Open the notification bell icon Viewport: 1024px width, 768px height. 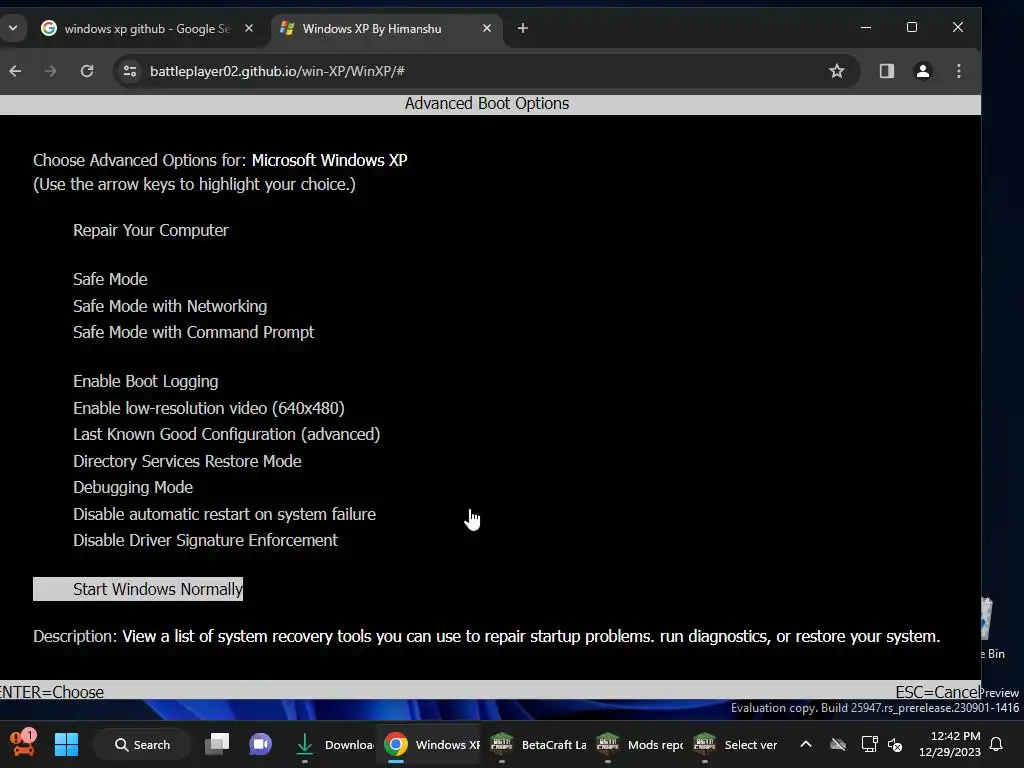click(x=997, y=744)
